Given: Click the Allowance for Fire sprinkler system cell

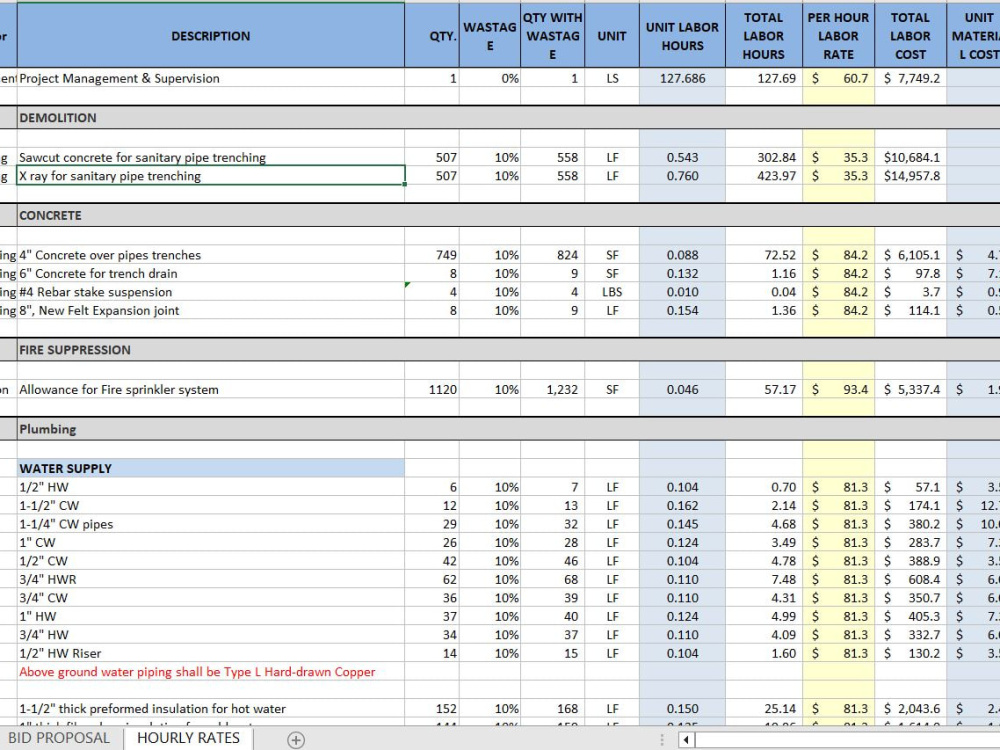Looking at the screenshot, I should coord(210,390).
